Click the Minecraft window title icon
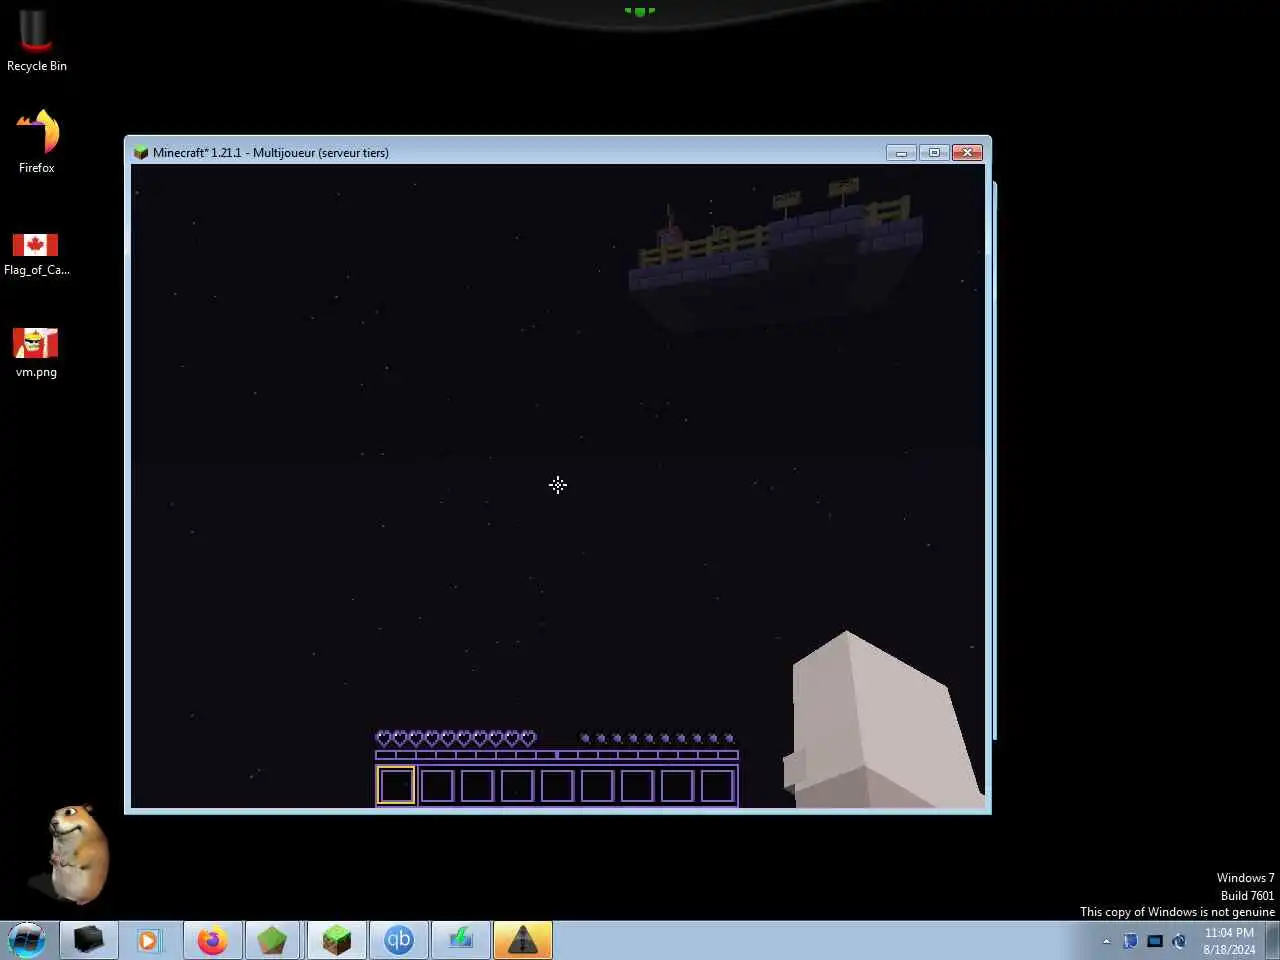 point(141,153)
